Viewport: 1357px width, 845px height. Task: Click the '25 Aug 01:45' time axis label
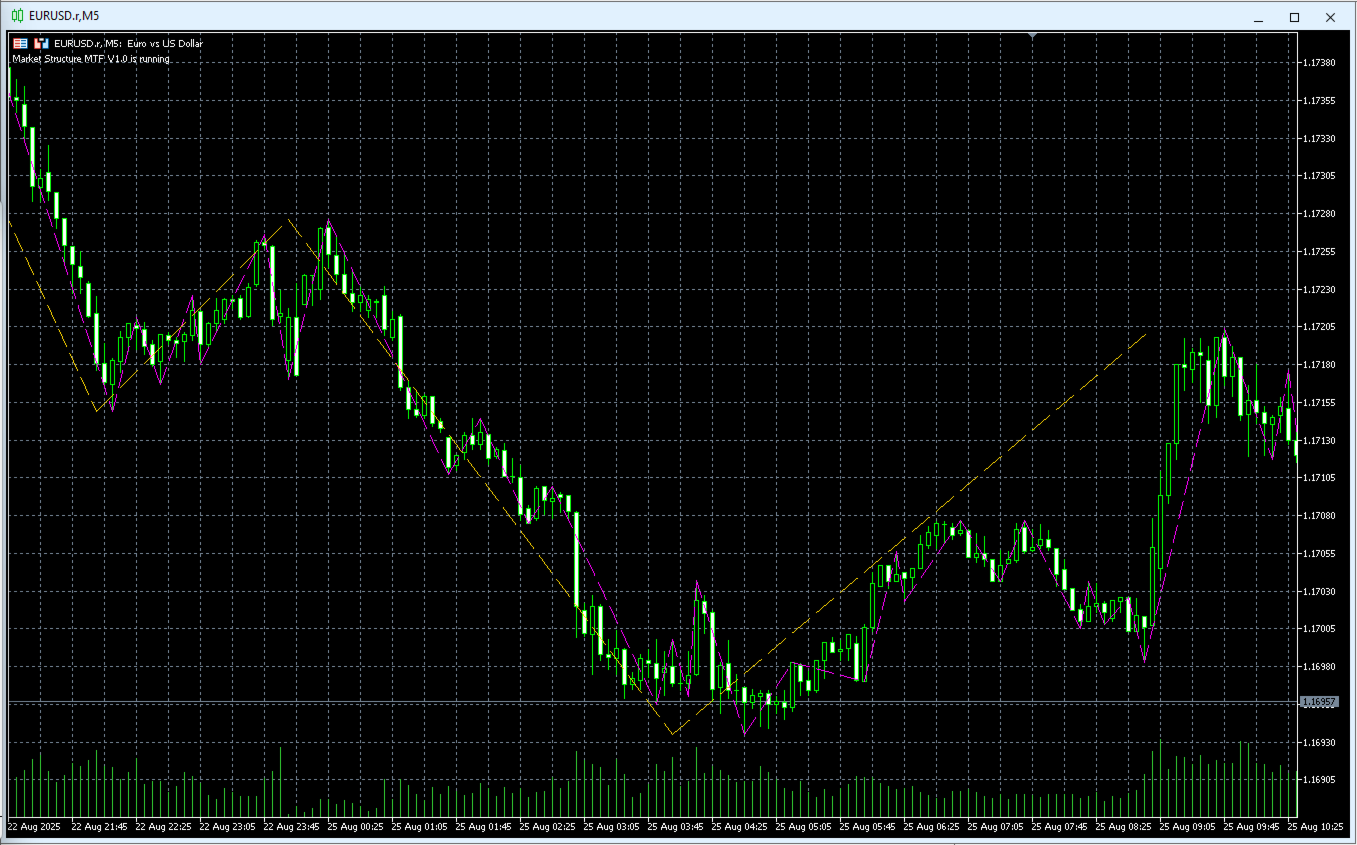tap(483, 827)
